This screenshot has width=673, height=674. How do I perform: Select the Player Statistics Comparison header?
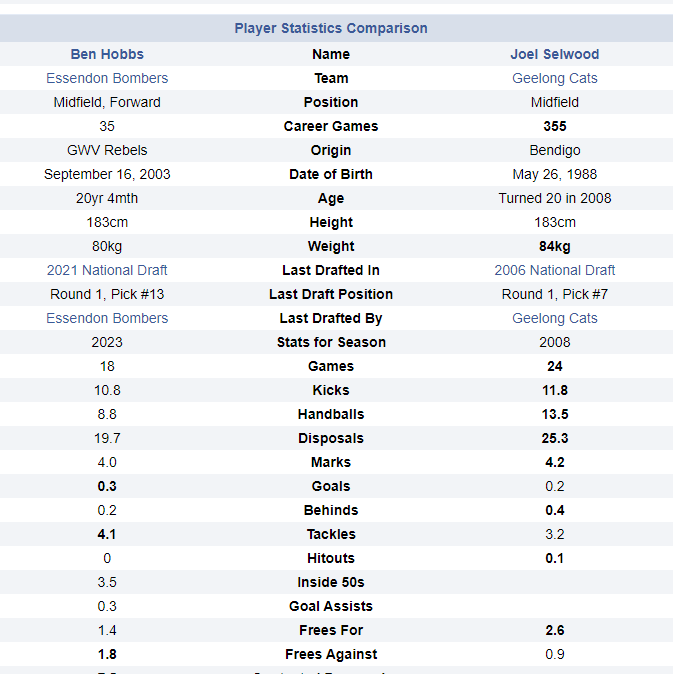click(330, 28)
